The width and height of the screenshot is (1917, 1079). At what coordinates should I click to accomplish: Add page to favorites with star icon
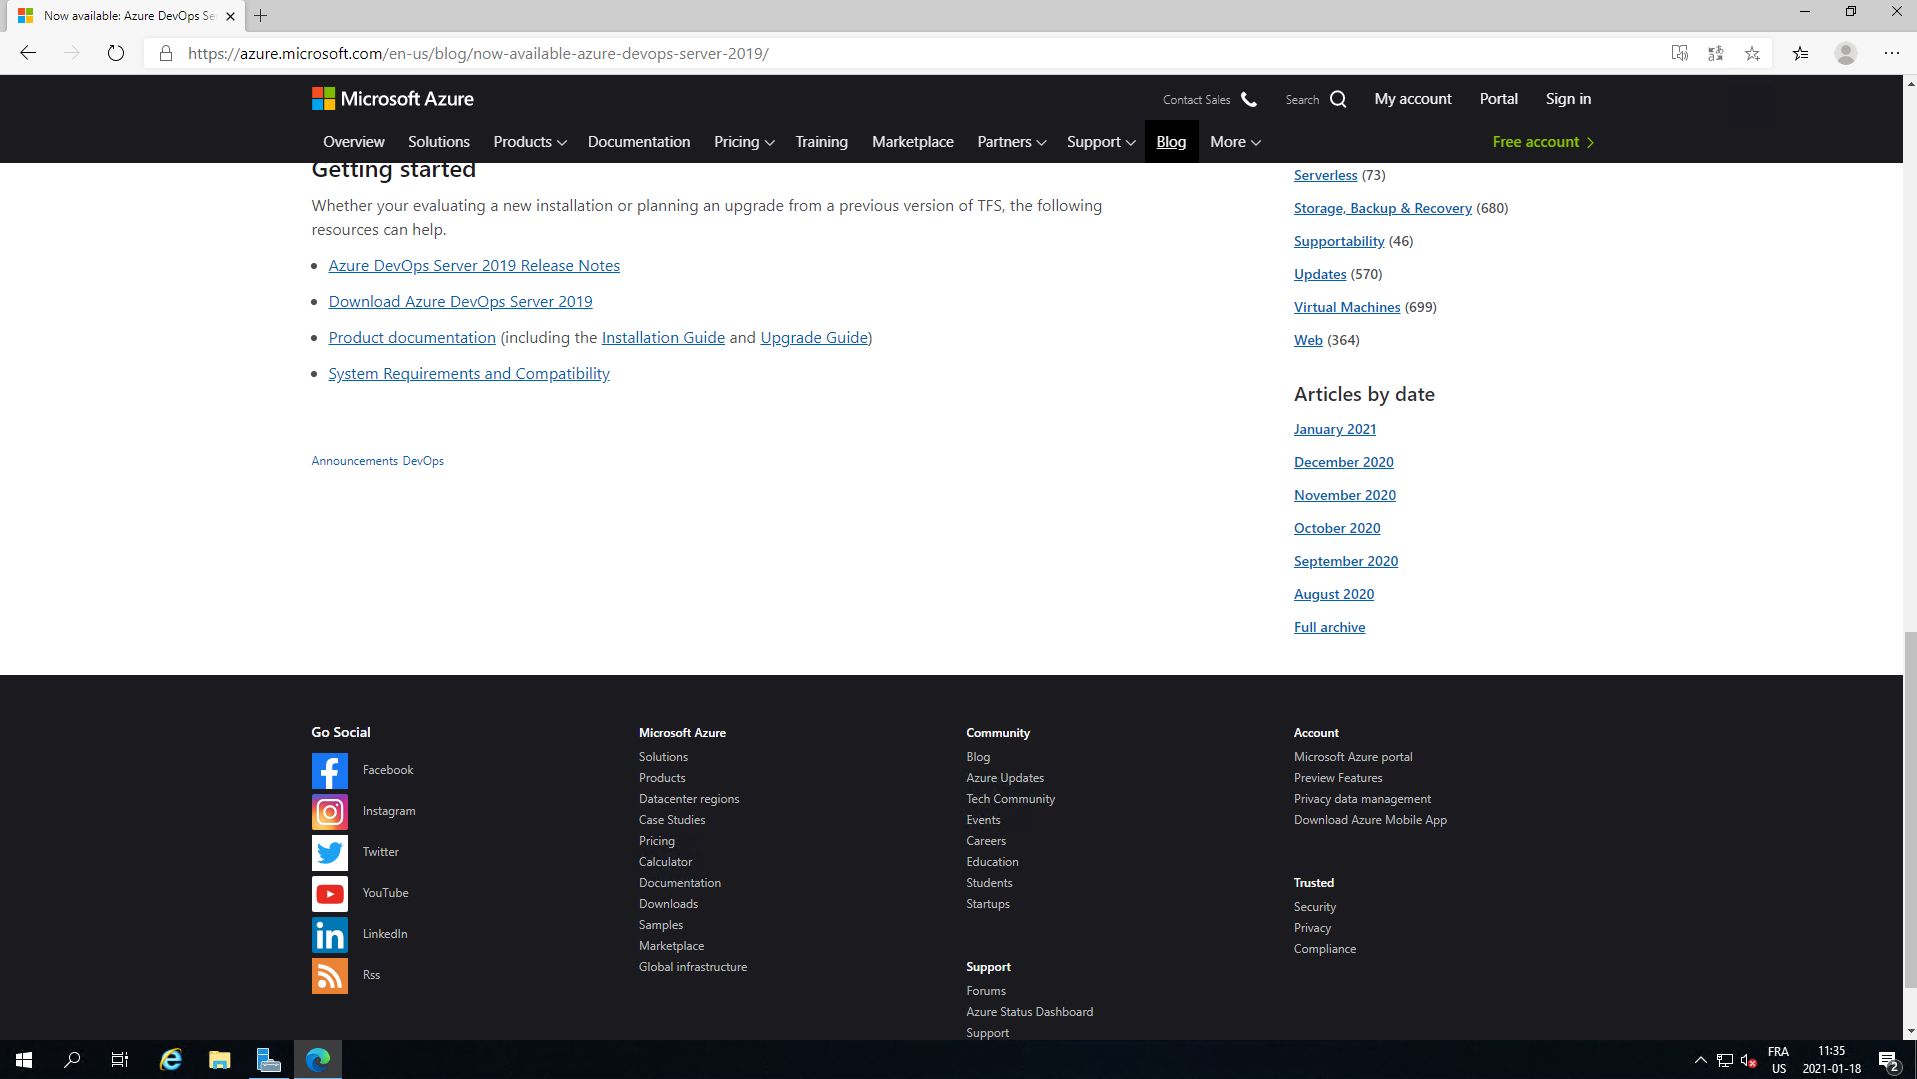[x=1752, y=54]
